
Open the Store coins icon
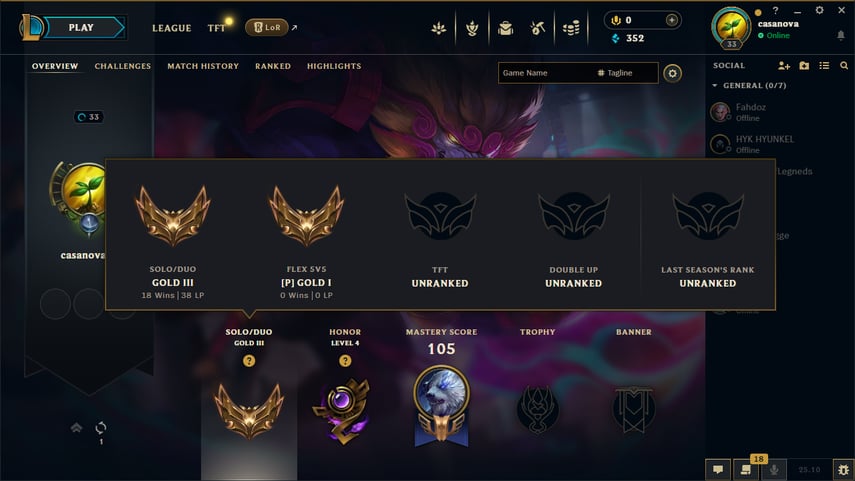pyautogui.click(x=571, y=28)
